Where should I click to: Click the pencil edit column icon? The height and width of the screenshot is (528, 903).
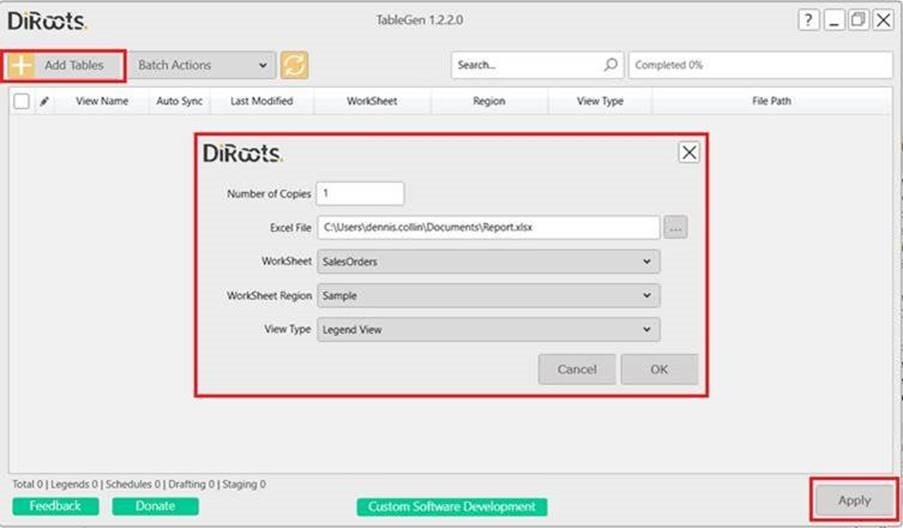coord(44,101)
